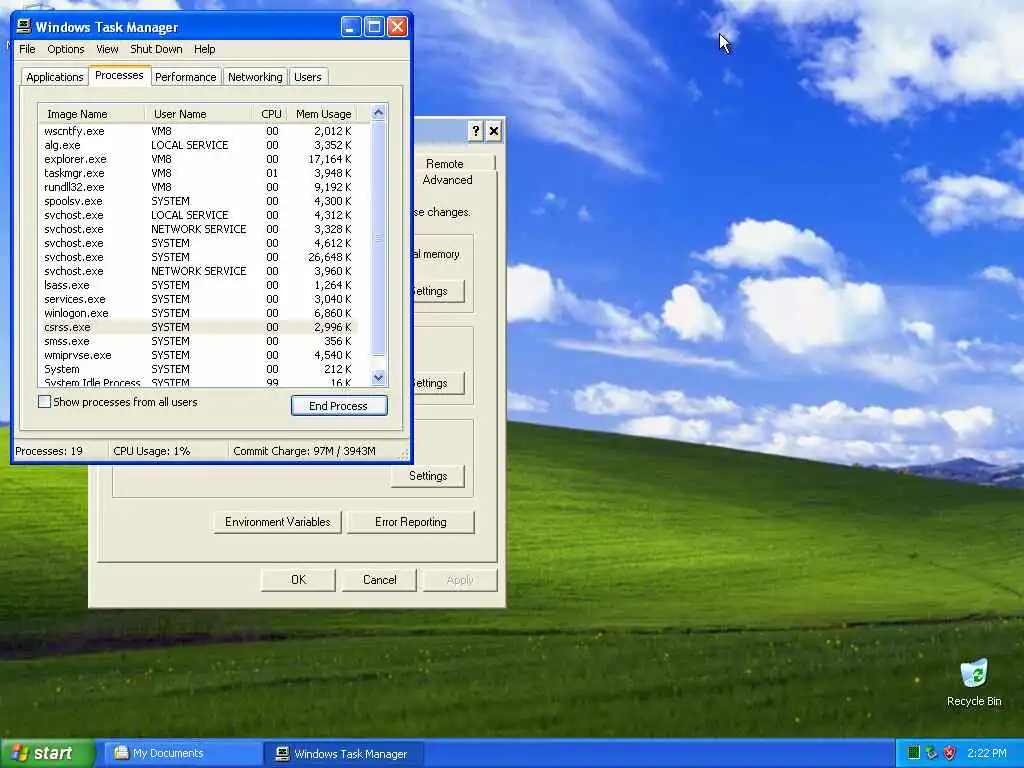The height and width of the screenshot is (768, 1024).
Task: Sort by User Name column header
Action: (198, 114)
